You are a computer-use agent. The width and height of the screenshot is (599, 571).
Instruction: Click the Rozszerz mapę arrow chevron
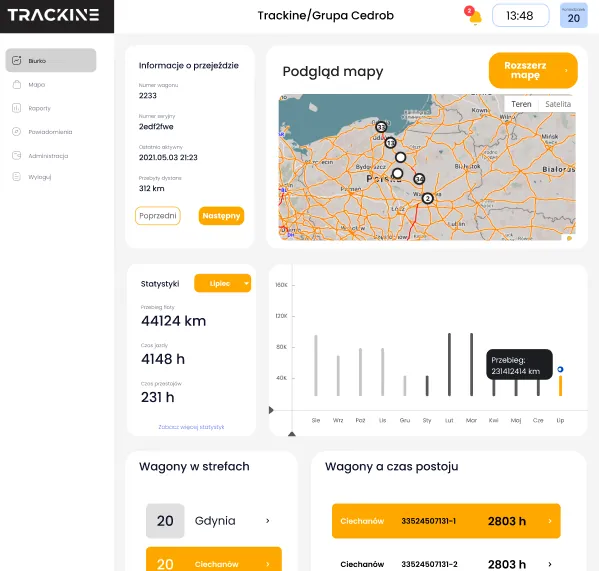pos(566,70)
